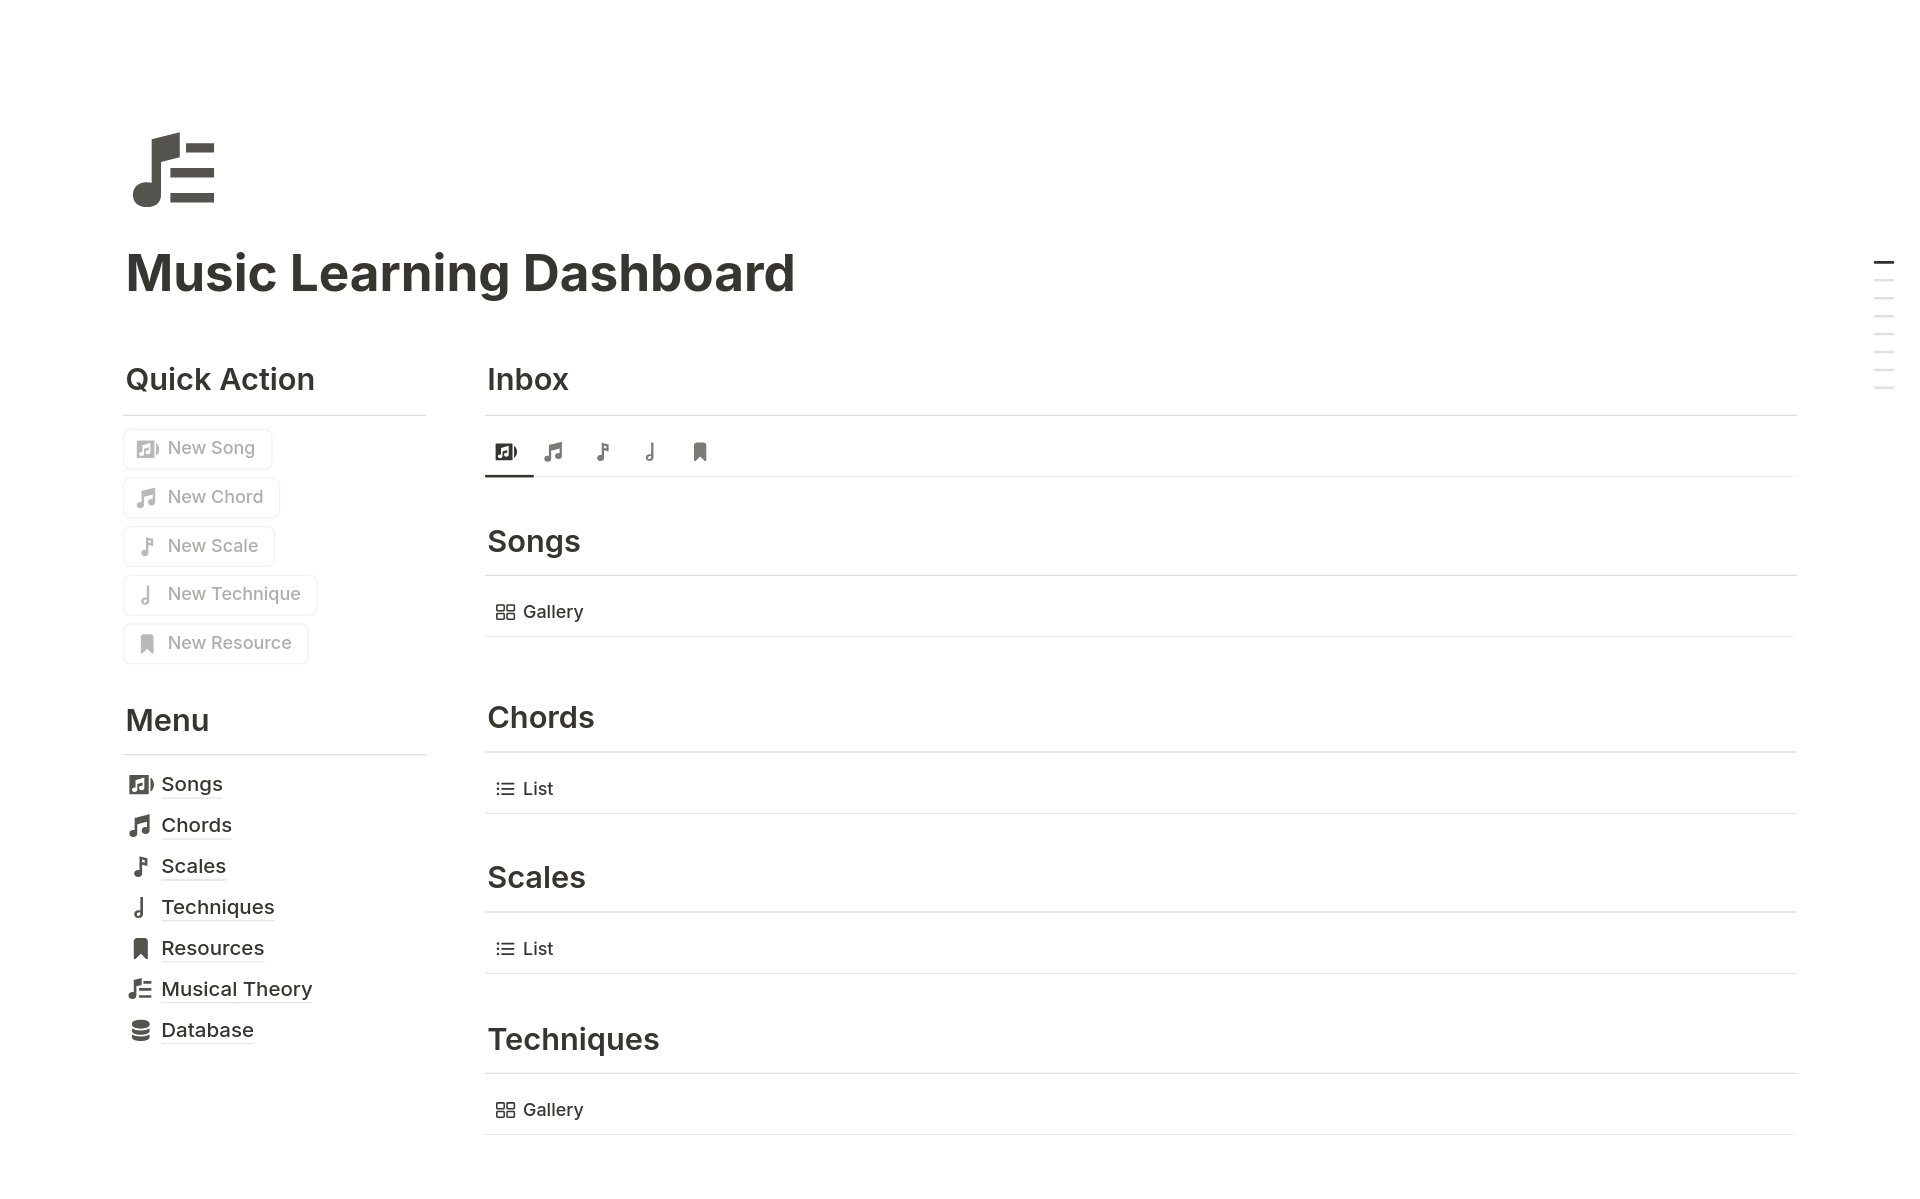This screenshot has height=1199, width=1920.
Task: Go to the Resources page in Menu
Action: point(212,948)
